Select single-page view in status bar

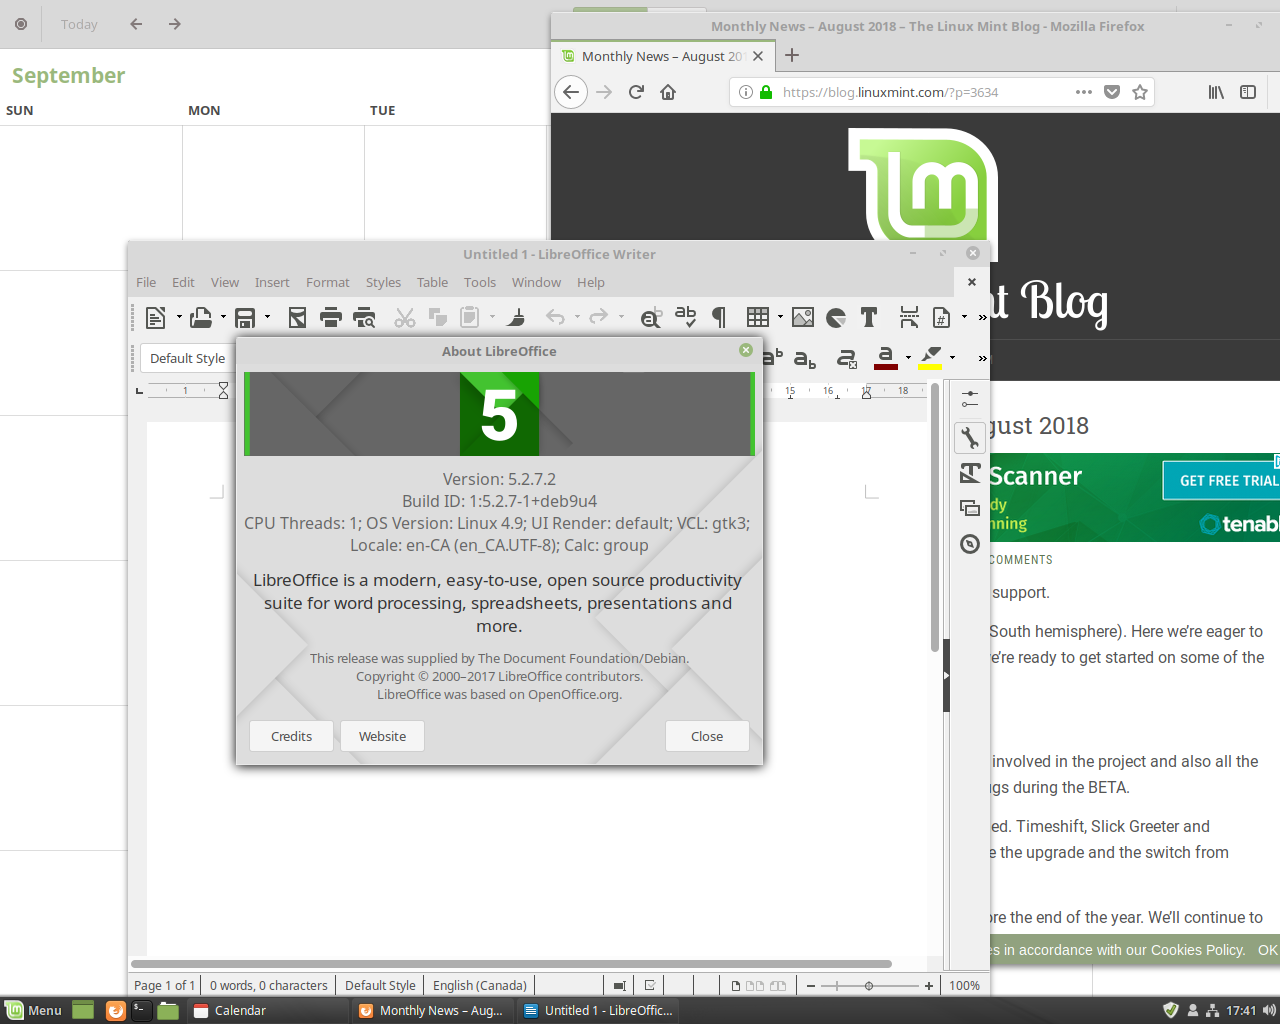(x=736, y=986)
